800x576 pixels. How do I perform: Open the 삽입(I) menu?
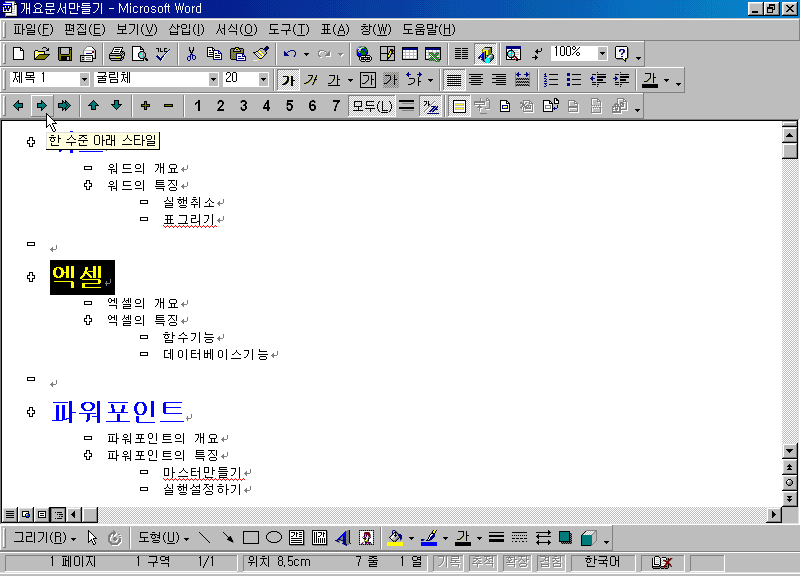[186, 30]
